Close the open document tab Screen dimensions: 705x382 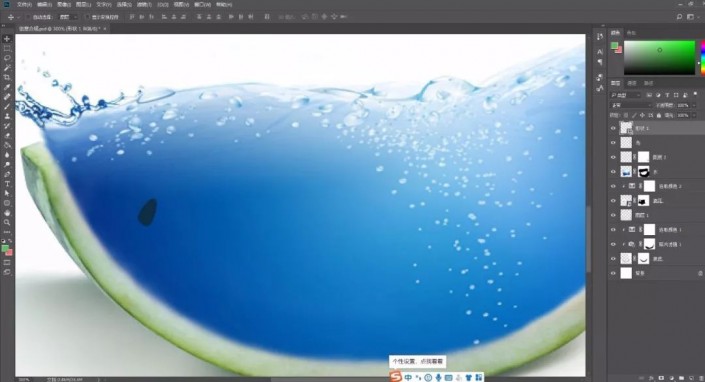pyautogui.click(x=105, y=28)
